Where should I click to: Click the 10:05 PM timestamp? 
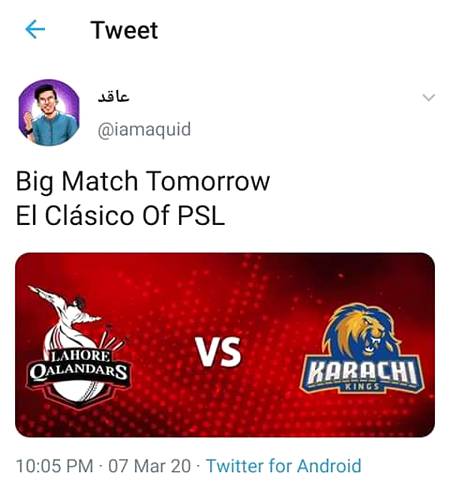click(55, 466)
